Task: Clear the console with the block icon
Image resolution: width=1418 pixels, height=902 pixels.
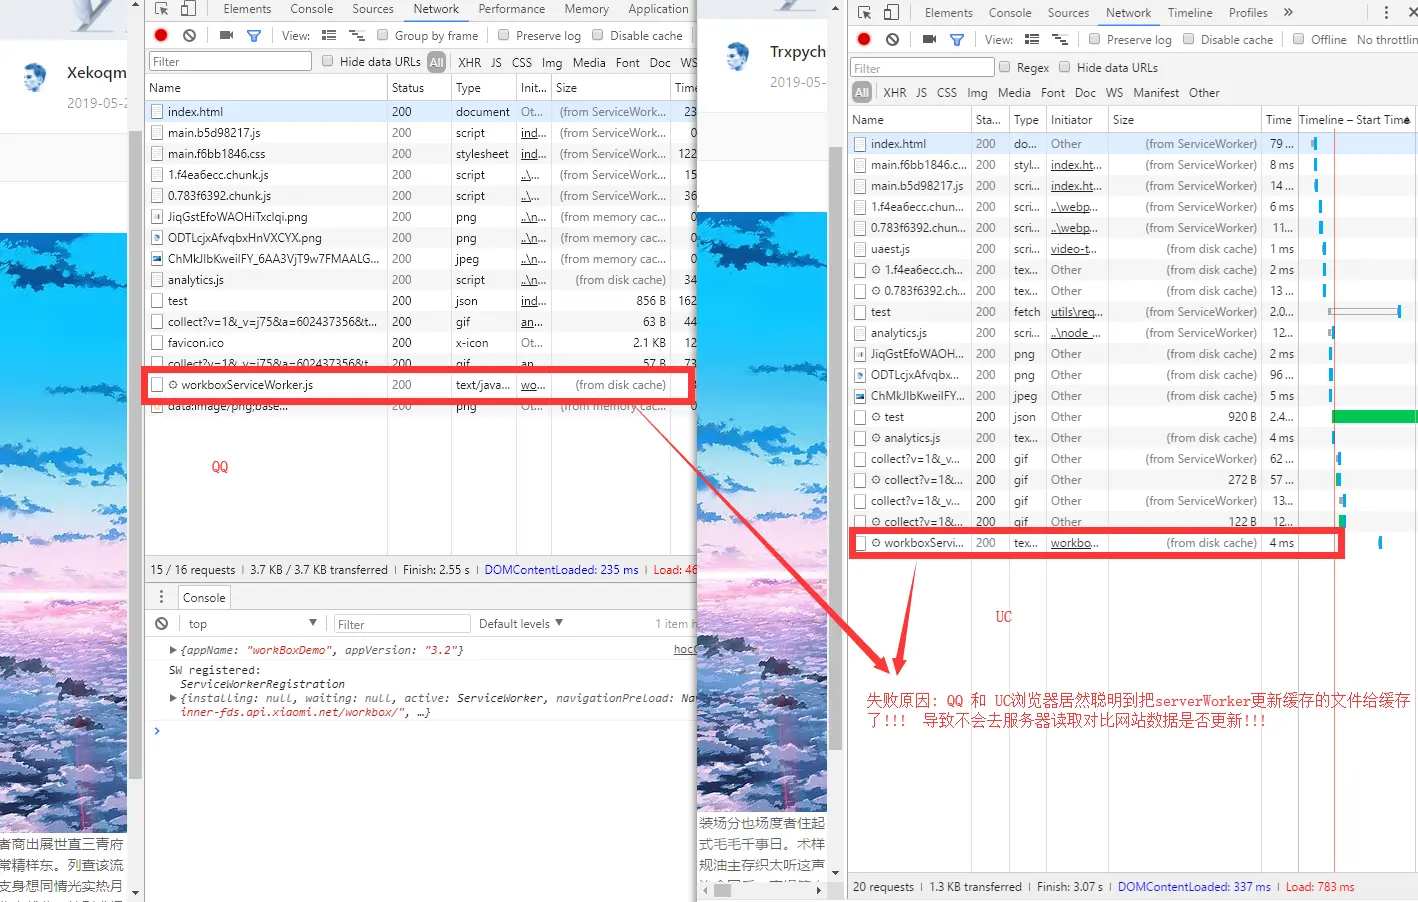Action: [162, 624]
